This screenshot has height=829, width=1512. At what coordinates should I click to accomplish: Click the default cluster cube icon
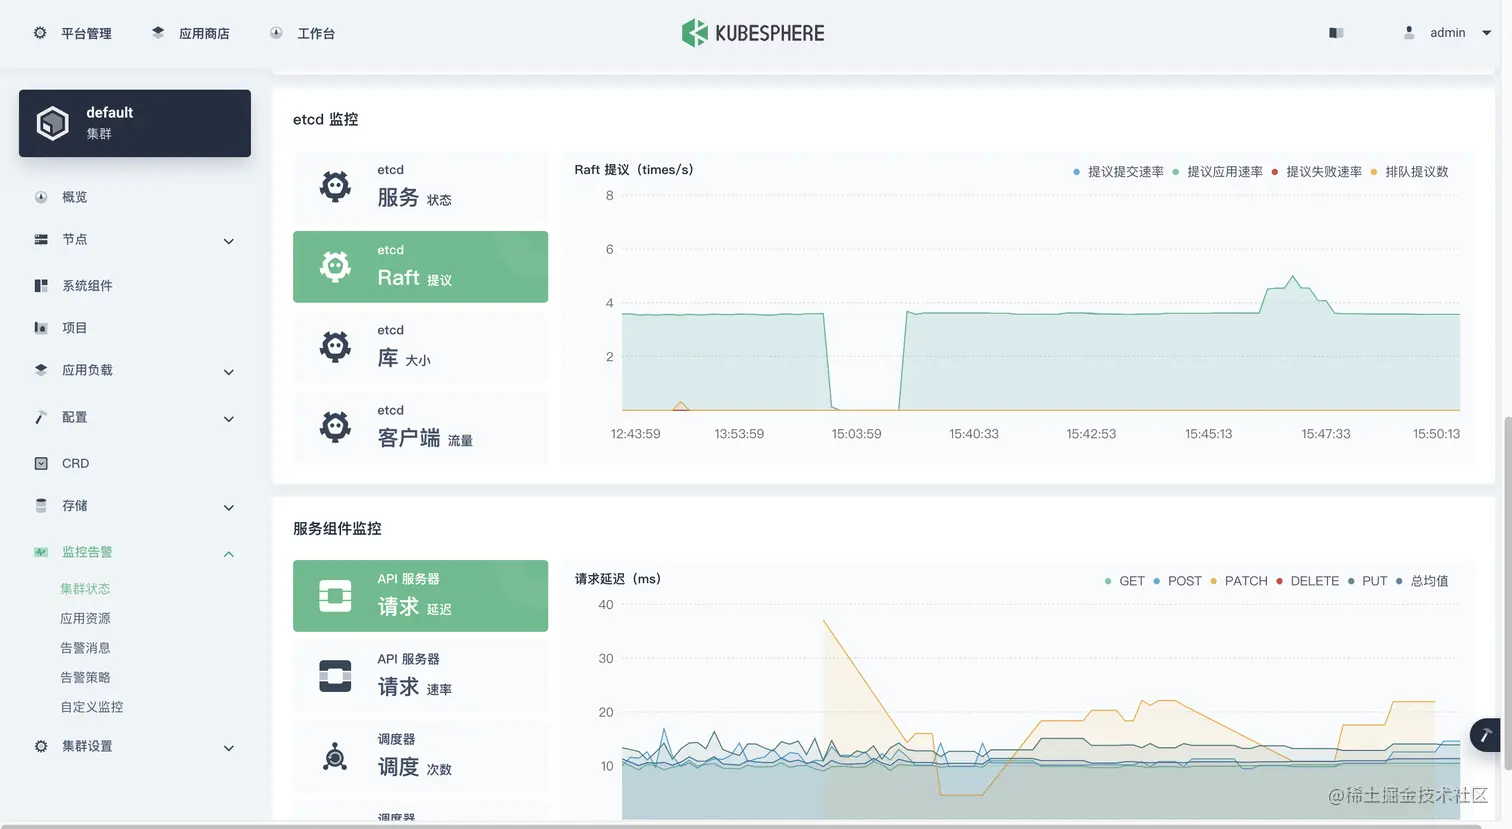tap(52, 123)
